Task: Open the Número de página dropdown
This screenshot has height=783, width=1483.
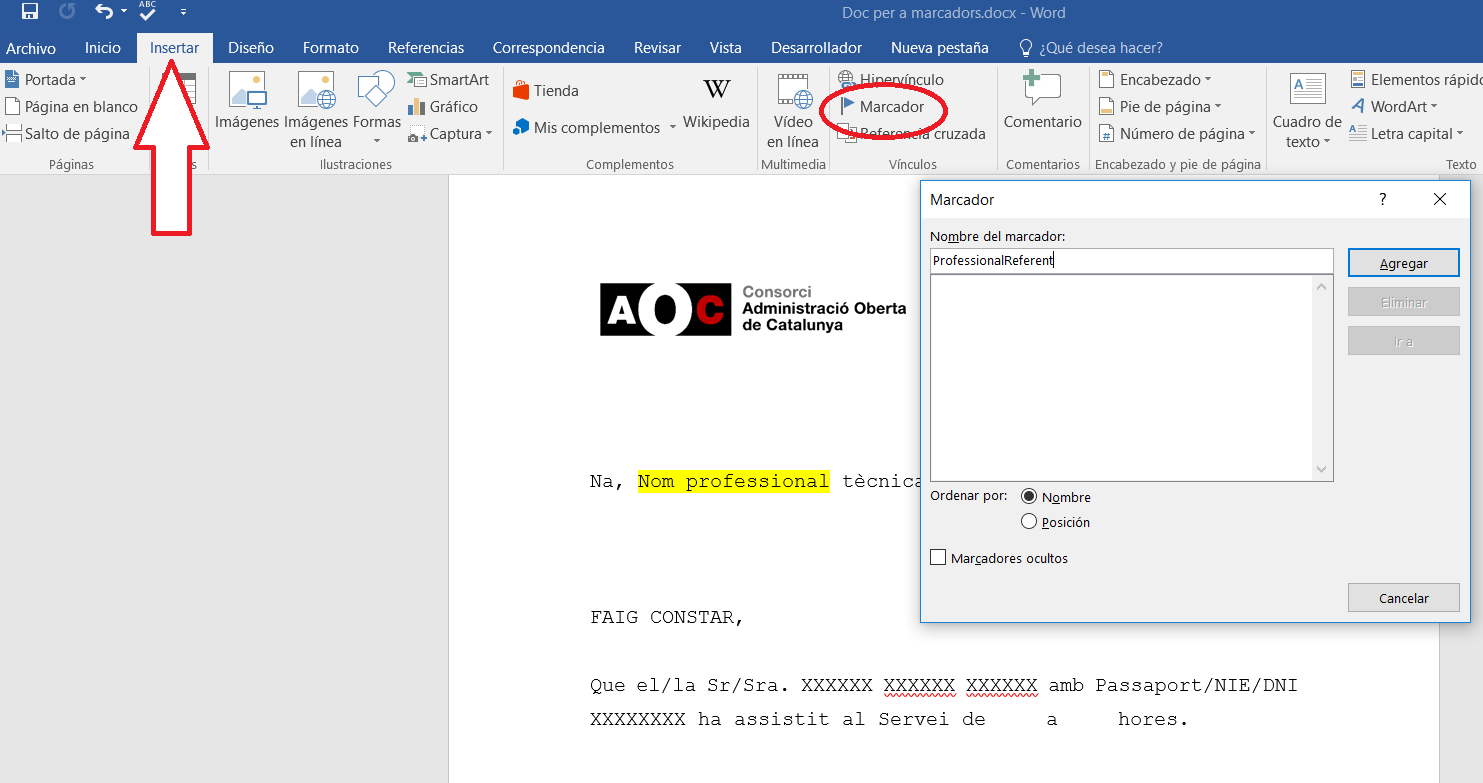Action: click(x=1176, y=134)
